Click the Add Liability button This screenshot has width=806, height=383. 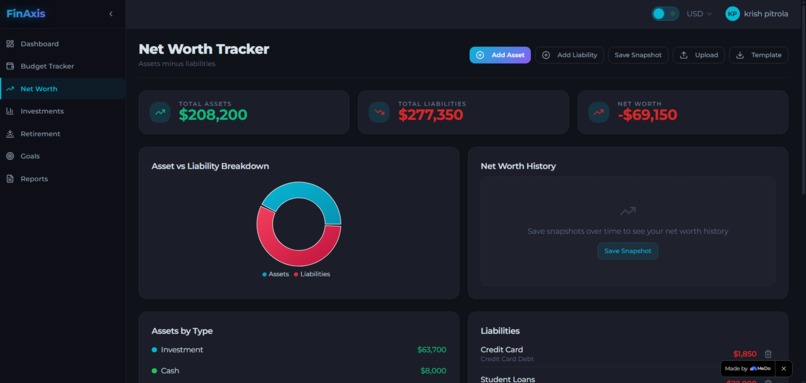[x=569, y=55]
